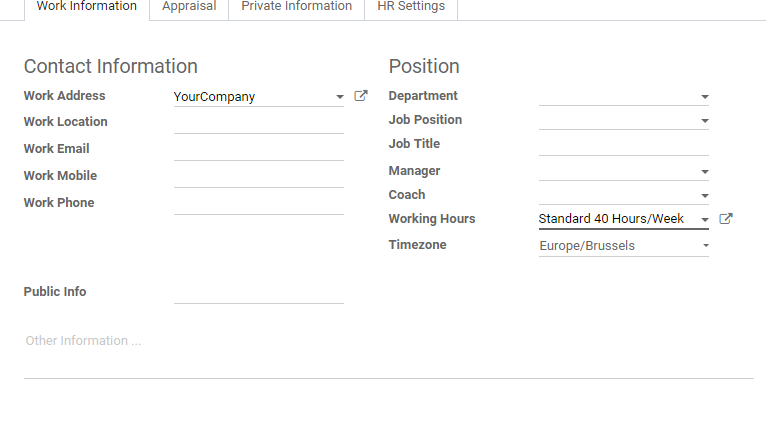Expand the Manager dropdown arrow

(x=704, y=171)
